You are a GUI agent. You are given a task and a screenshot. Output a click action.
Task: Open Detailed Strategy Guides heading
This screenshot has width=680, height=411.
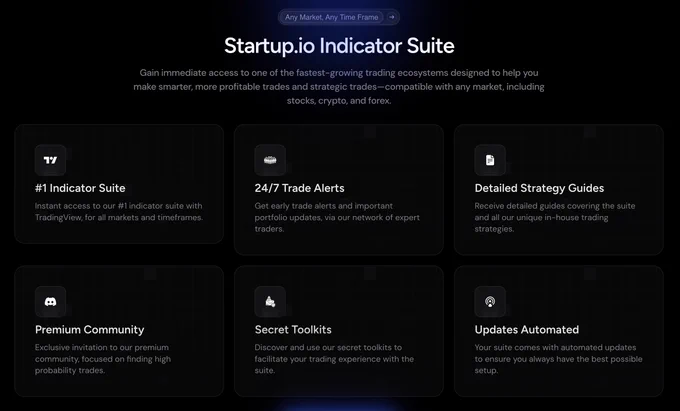539,188
